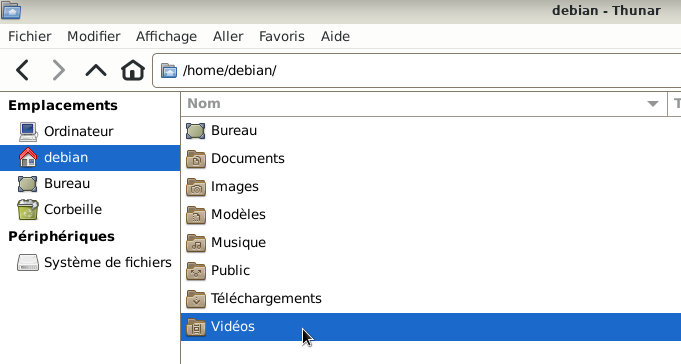681x364 pixels.
Task: Select the Documents folder row
Action: pyautogui.click(x=431, y=159)
